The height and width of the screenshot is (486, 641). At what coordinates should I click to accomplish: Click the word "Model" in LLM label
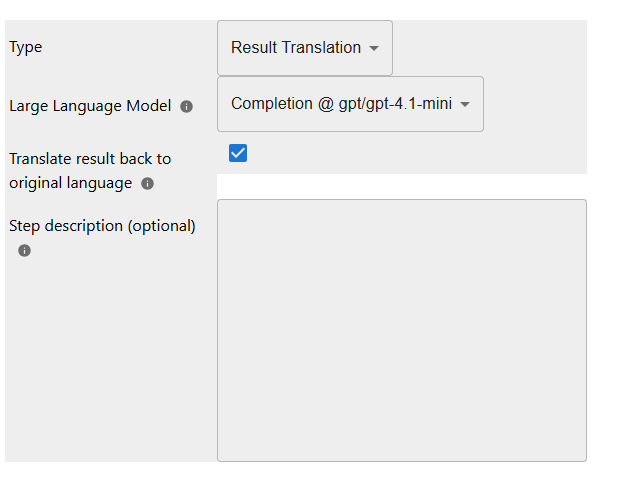click(148, 106)
